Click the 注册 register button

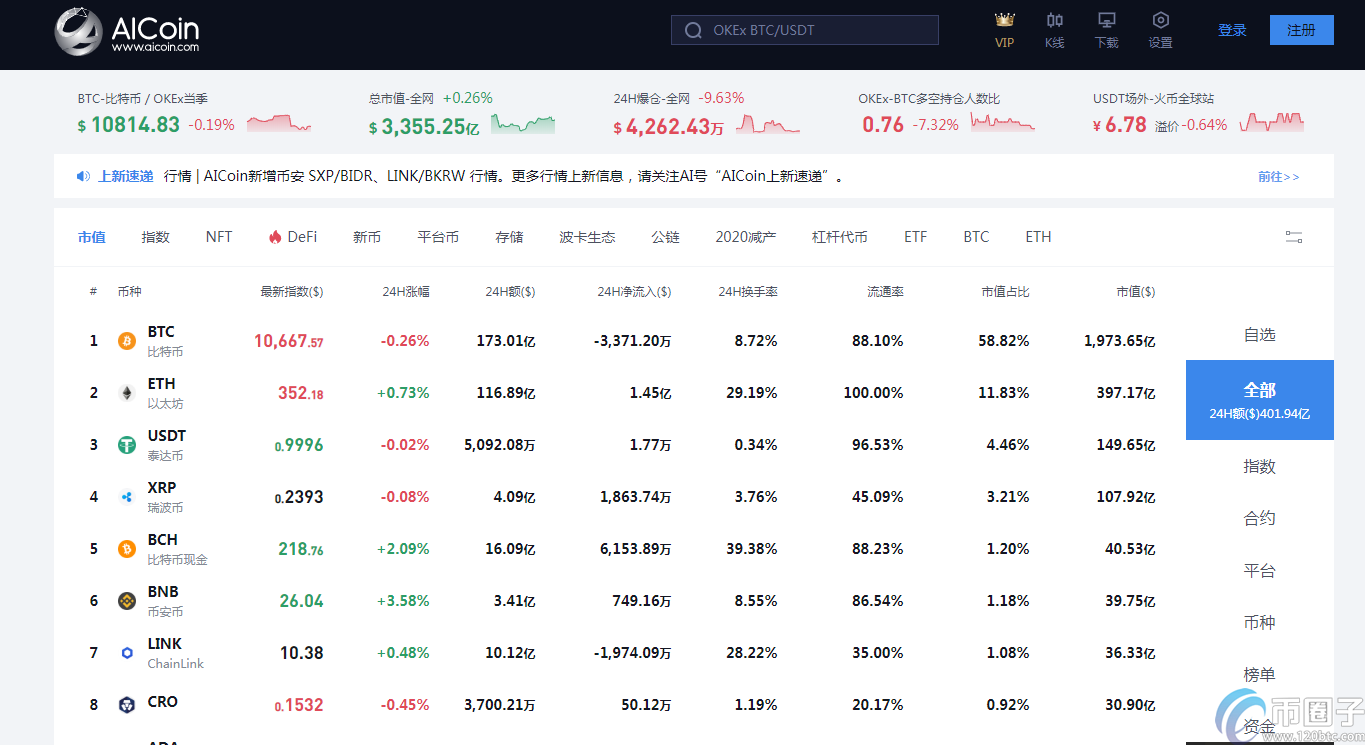coord(1302,30)
